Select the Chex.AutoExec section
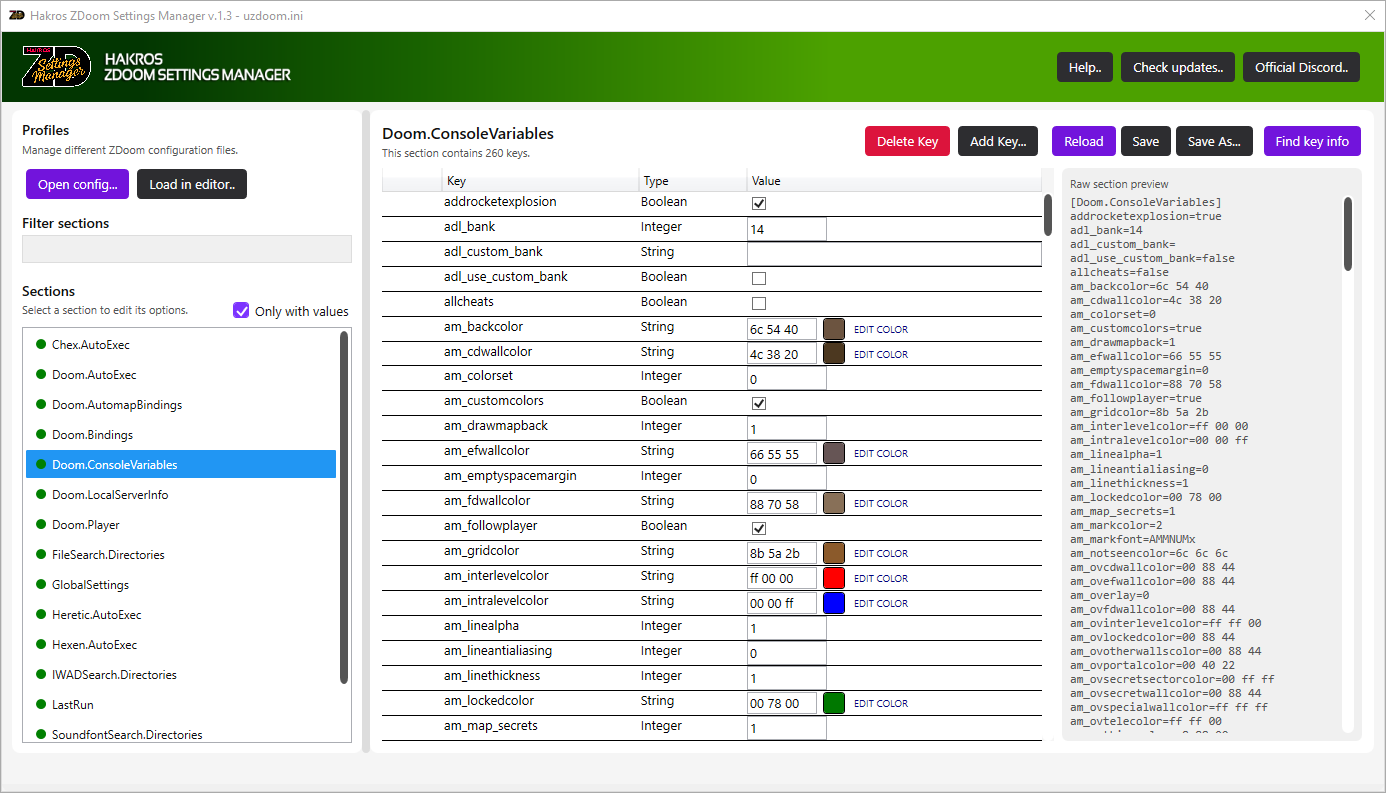The width and height of the screenshot is (1386, 793). [x=181, y=345]
